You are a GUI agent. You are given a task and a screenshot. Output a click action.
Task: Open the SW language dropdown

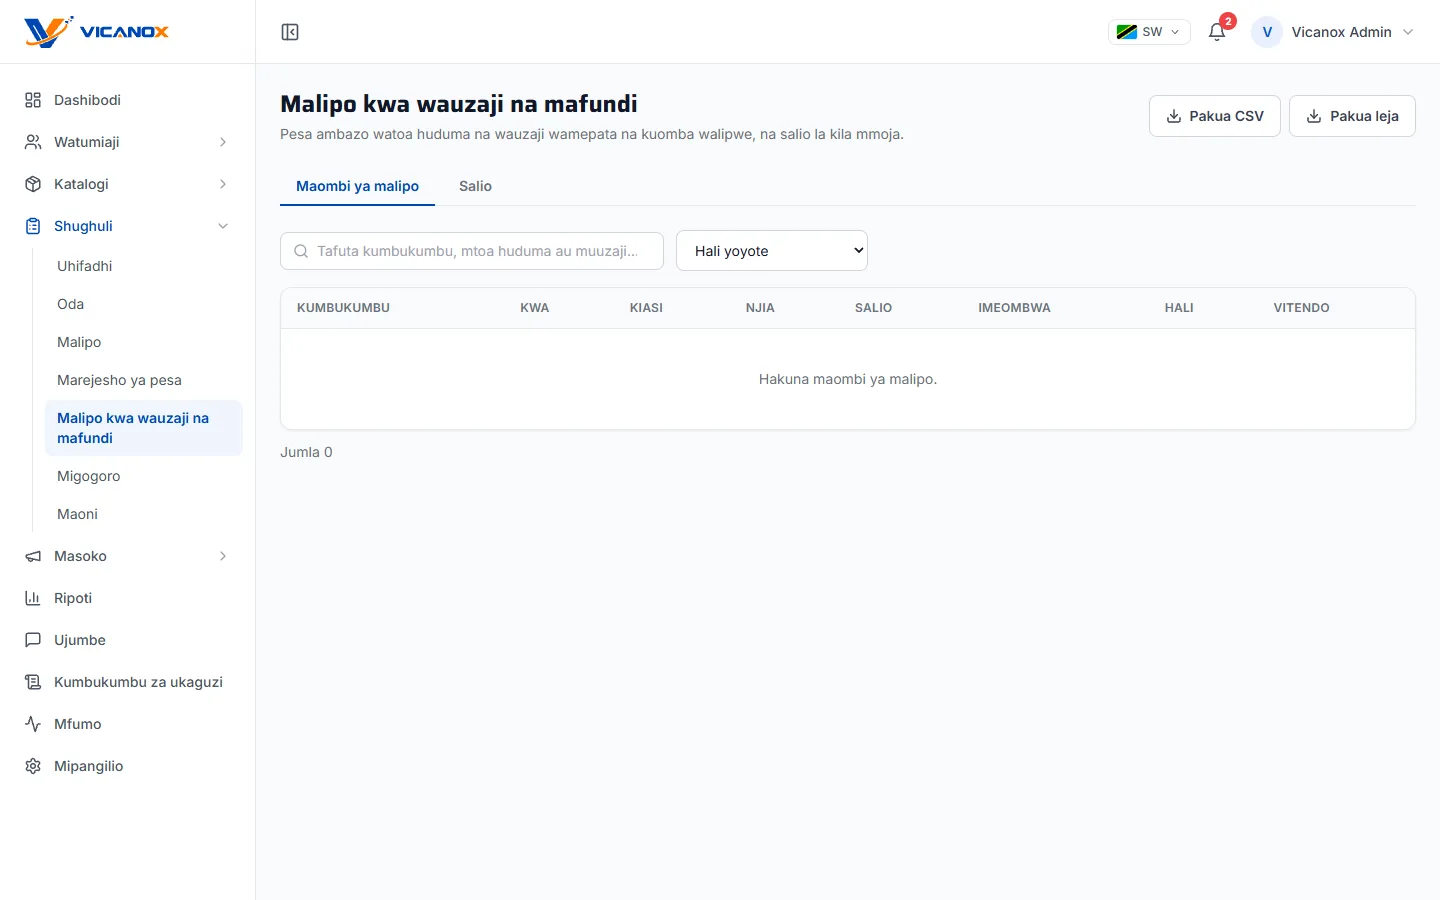pos(1149,32)
